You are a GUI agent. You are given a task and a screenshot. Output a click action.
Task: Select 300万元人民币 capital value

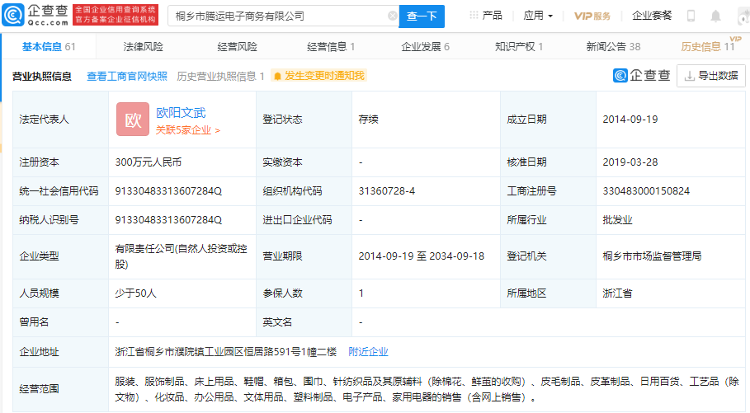pos(148,162)
